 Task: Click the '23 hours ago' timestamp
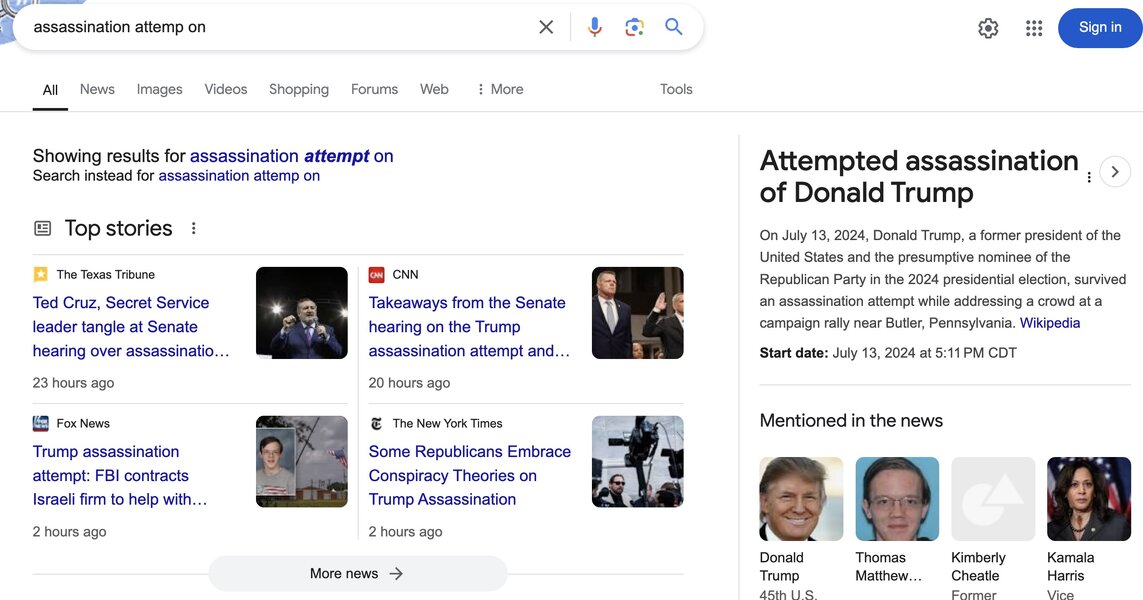(x=74, y=383)
